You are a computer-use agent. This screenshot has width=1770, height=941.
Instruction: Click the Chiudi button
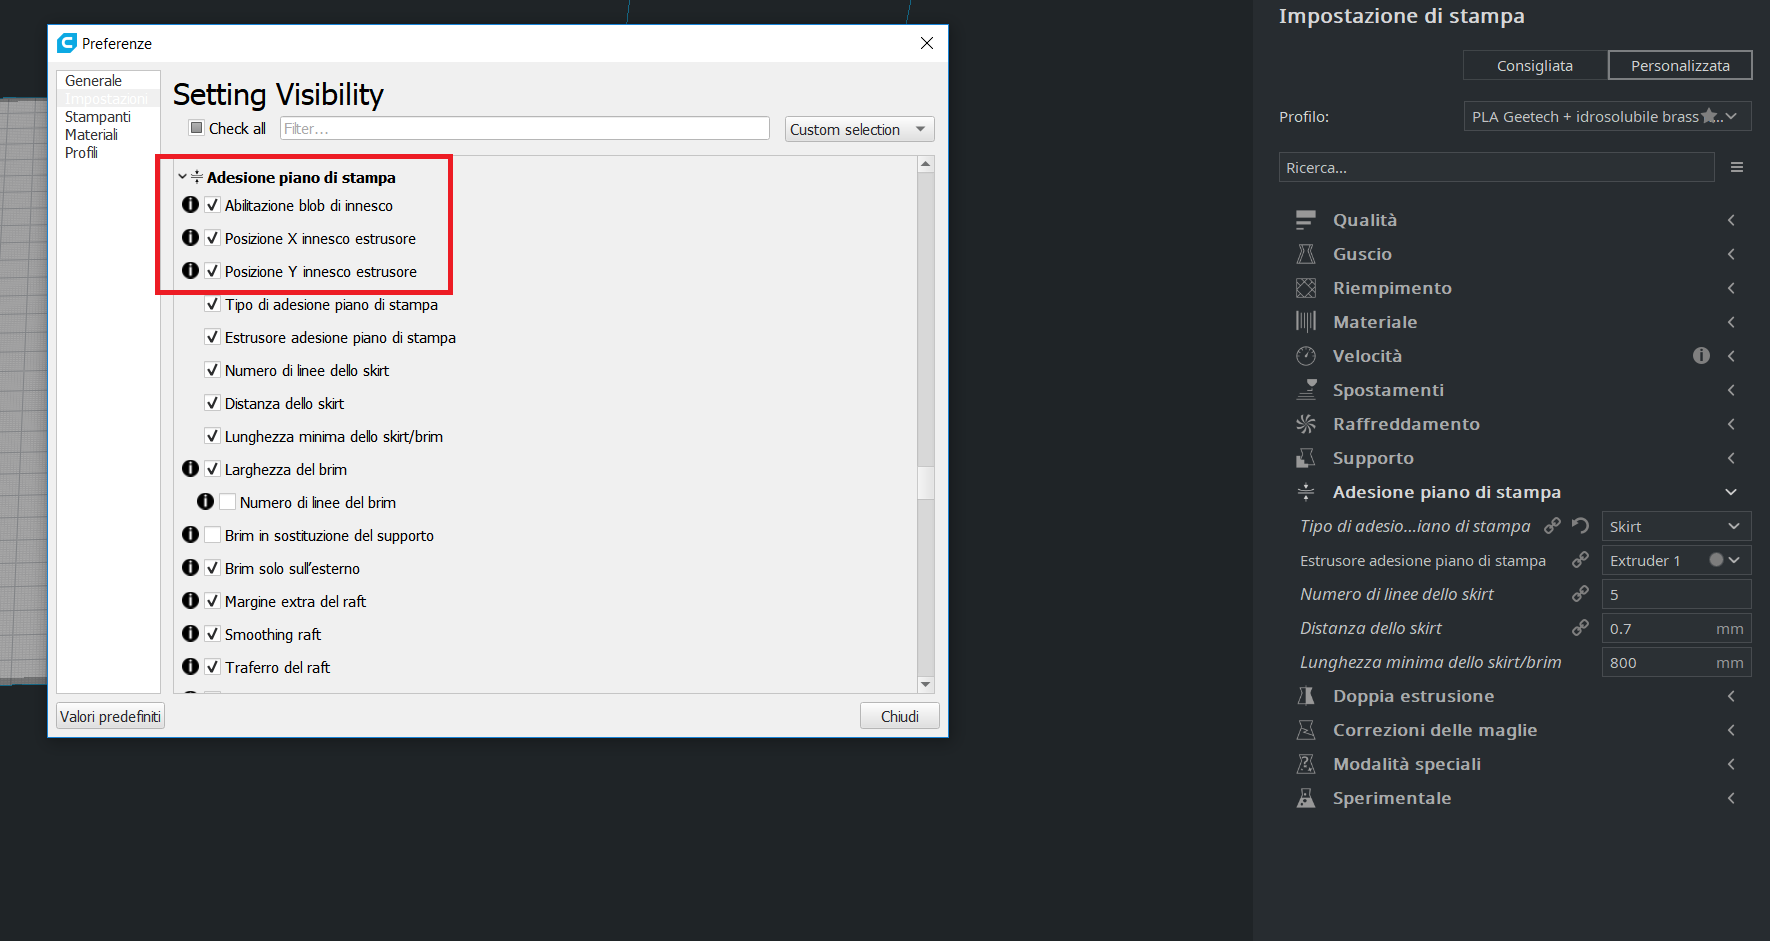(900, 716)
